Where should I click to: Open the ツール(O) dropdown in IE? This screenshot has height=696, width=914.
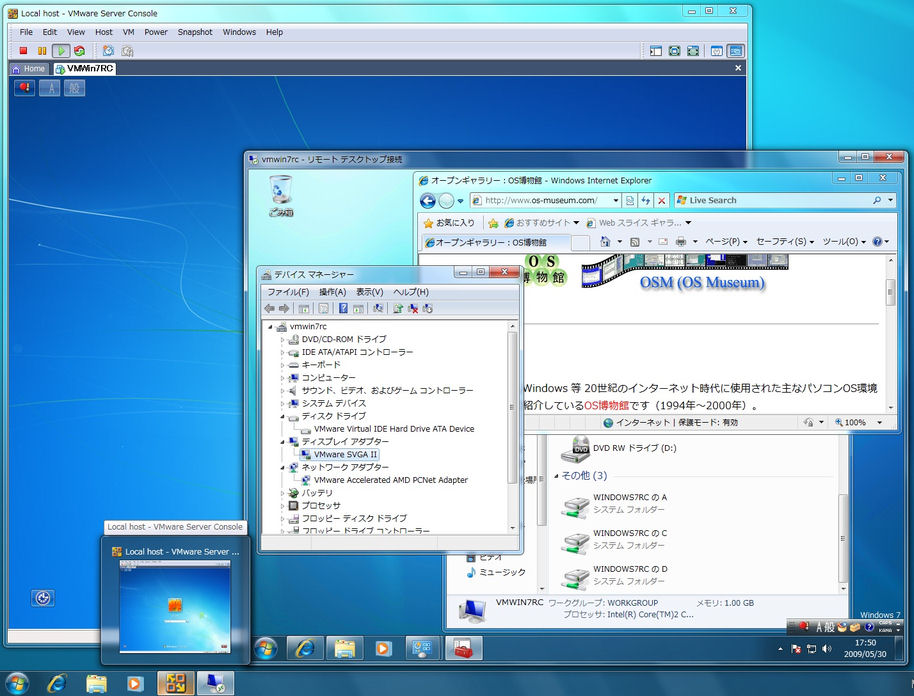tap(844, 241)
